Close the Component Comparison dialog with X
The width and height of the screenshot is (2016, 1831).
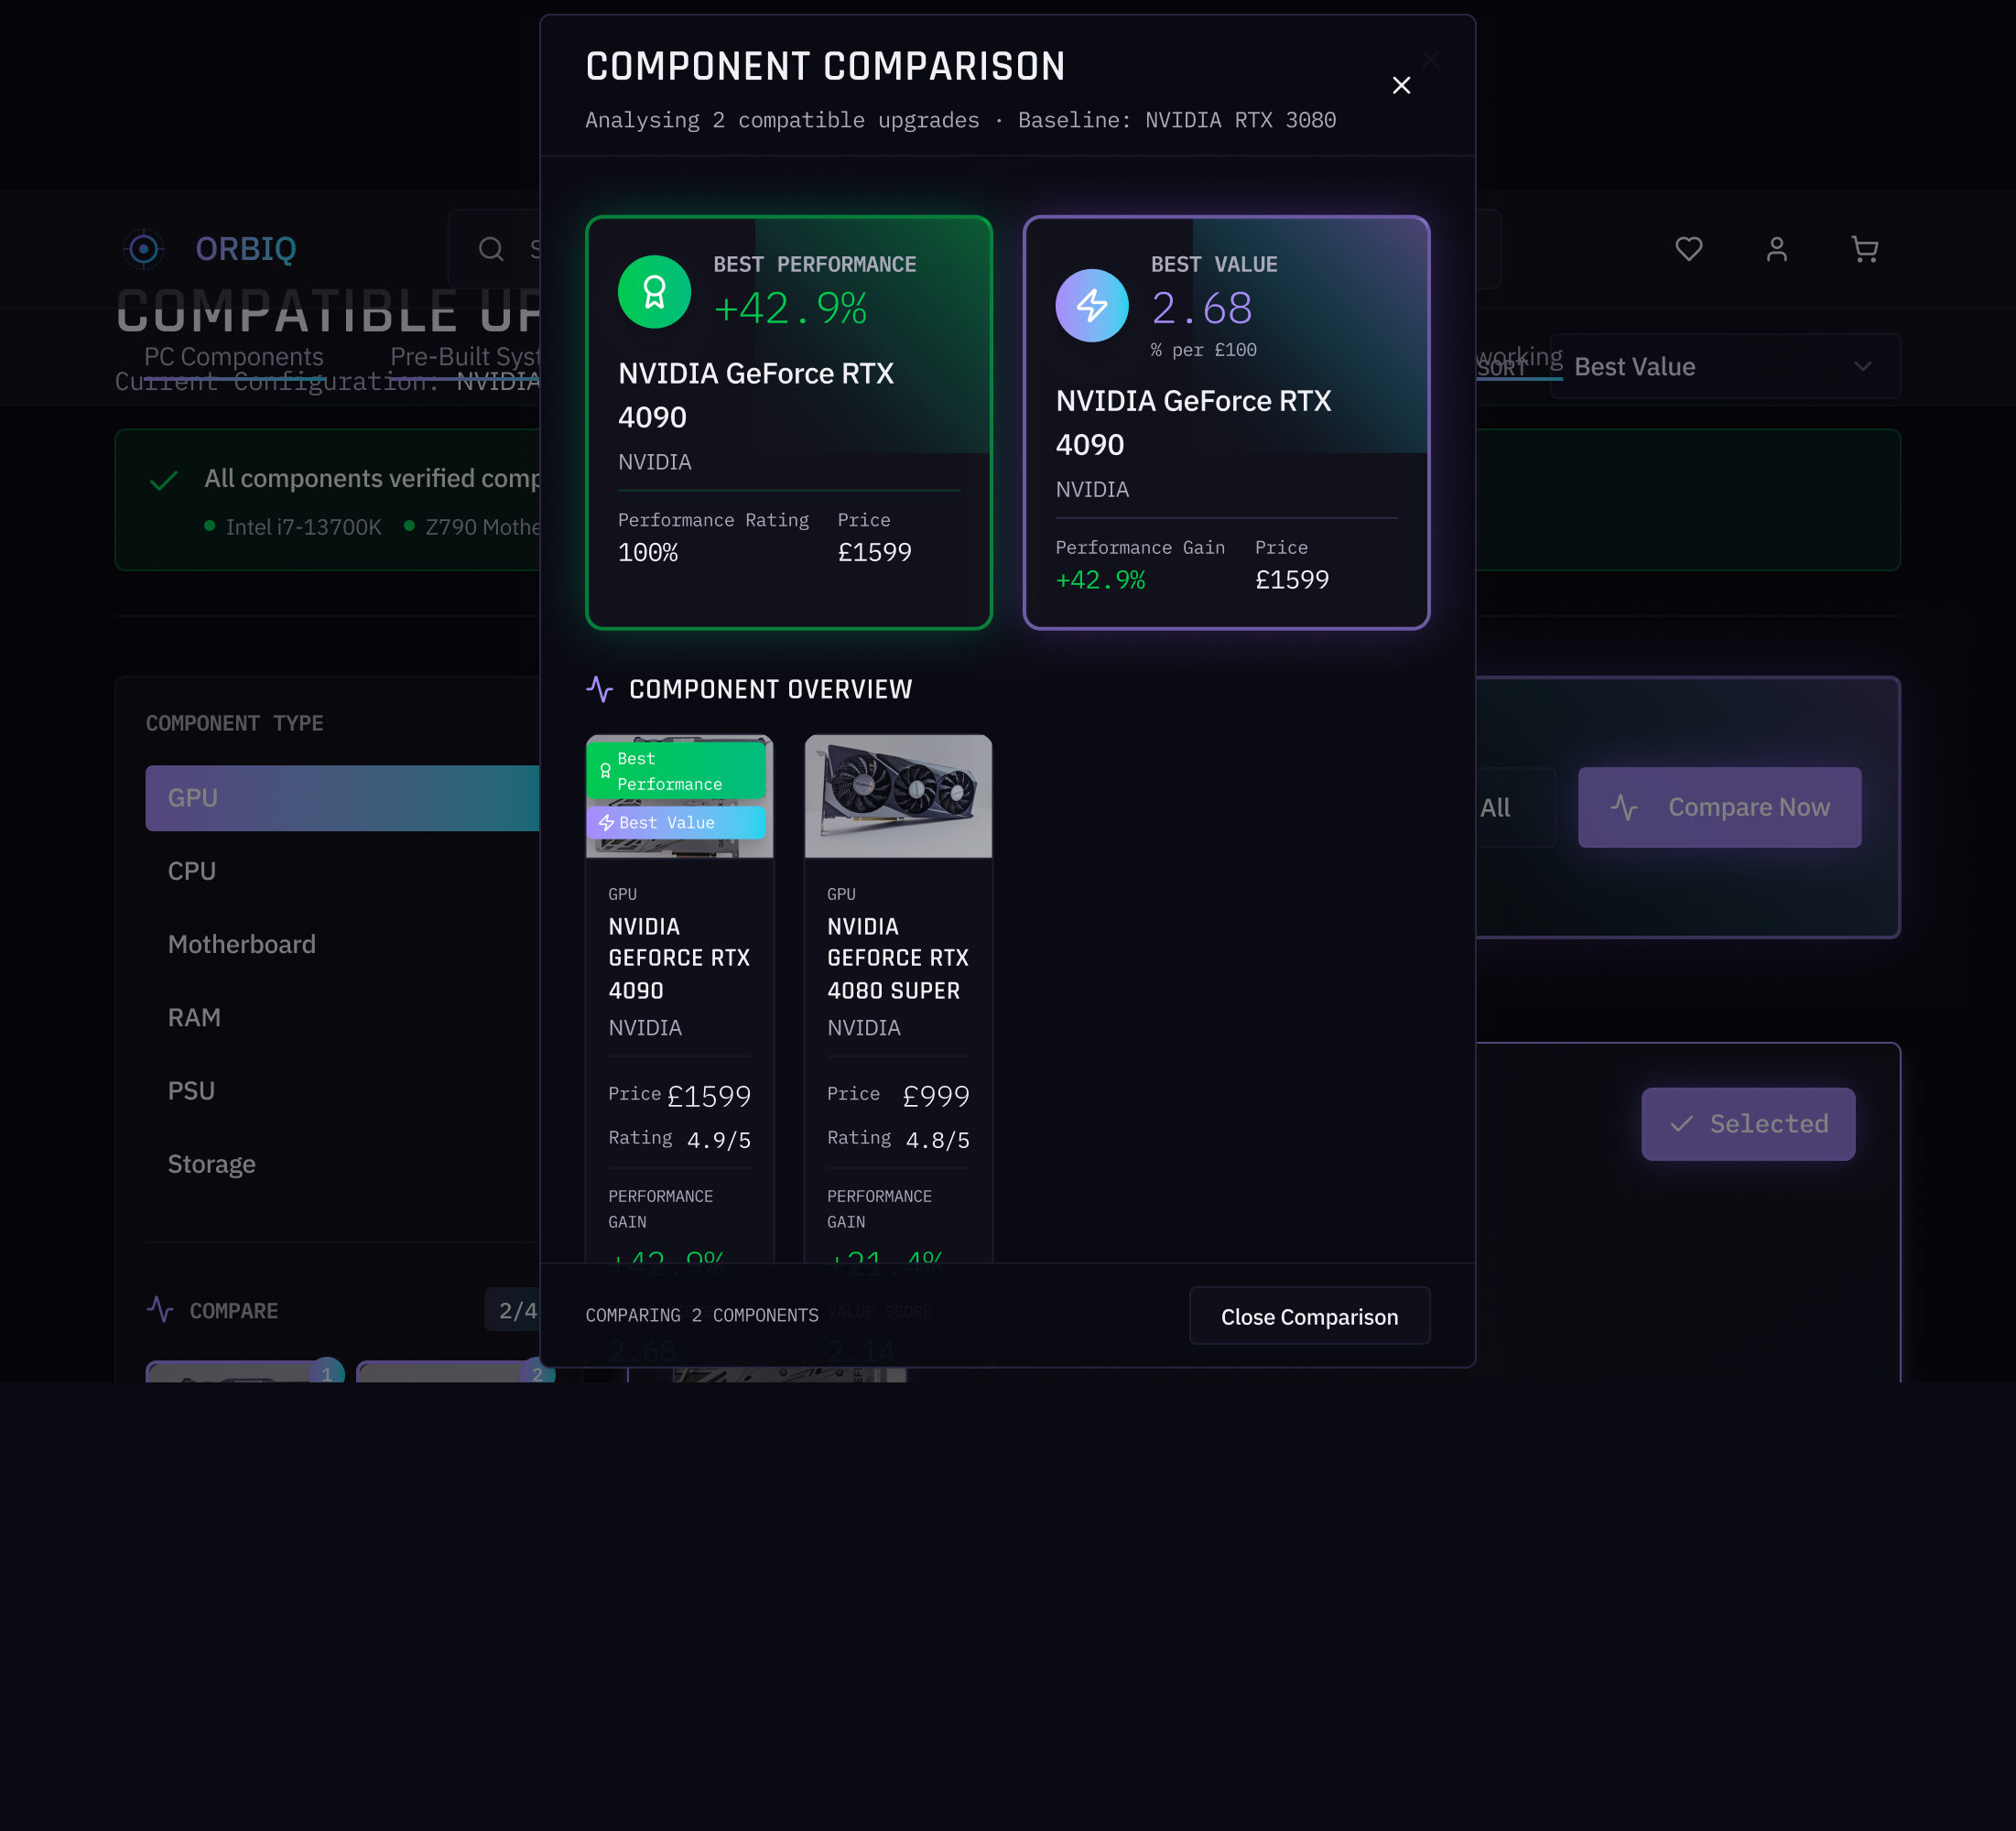(x=1401, y=85)
